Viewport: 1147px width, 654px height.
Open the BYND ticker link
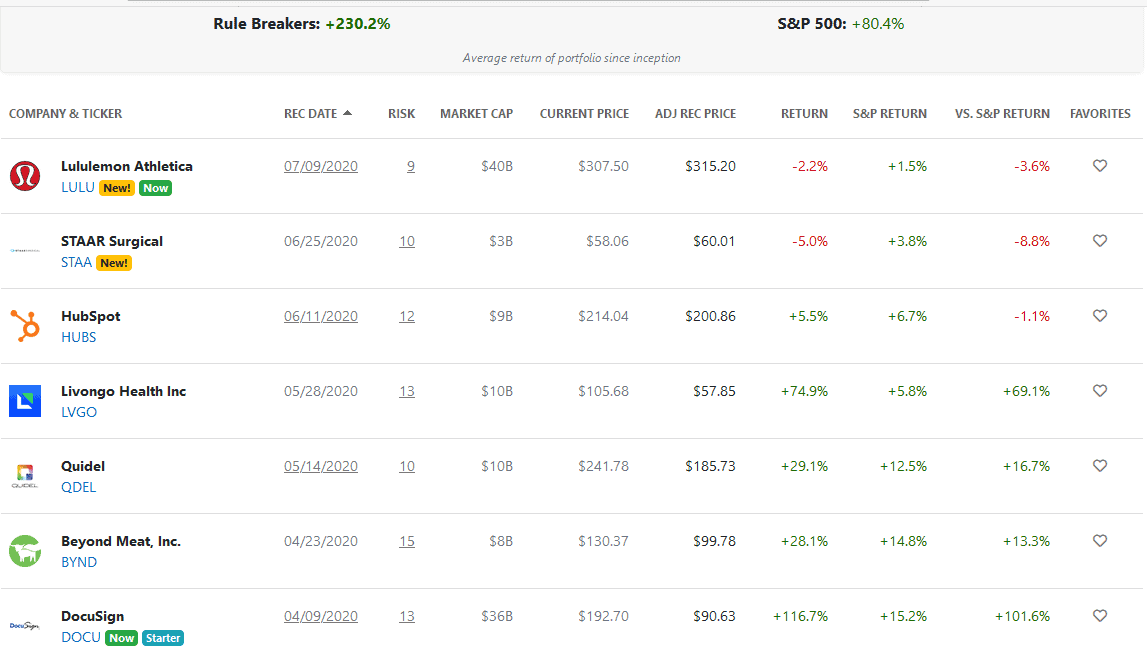[x=79, y=562]
